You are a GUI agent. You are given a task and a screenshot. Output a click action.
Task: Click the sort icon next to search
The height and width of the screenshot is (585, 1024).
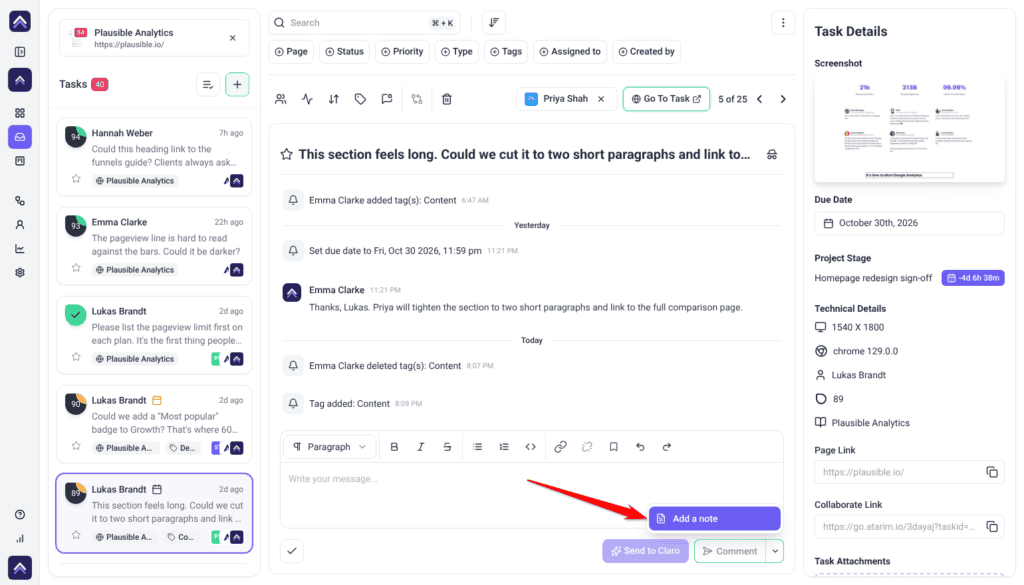click(x=494, y=23)
